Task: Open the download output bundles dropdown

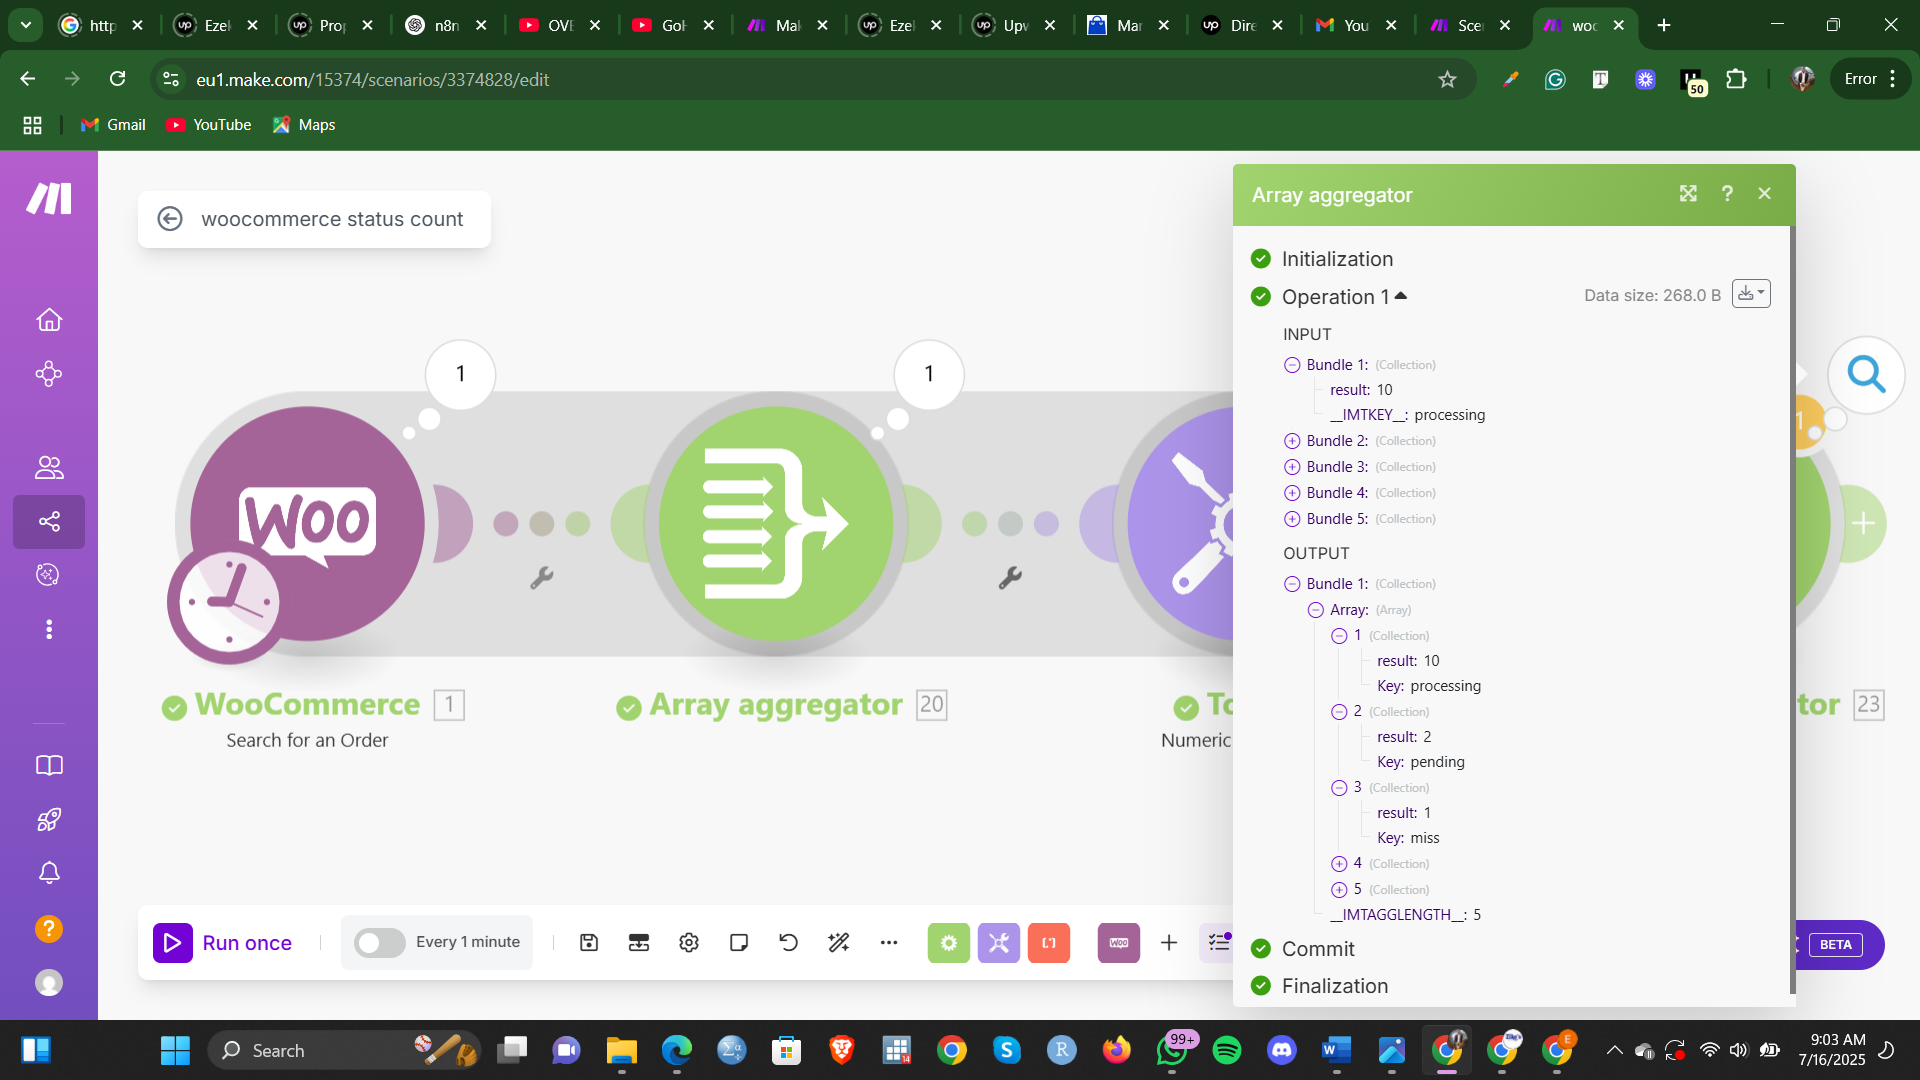Action: coord(1750,294)
